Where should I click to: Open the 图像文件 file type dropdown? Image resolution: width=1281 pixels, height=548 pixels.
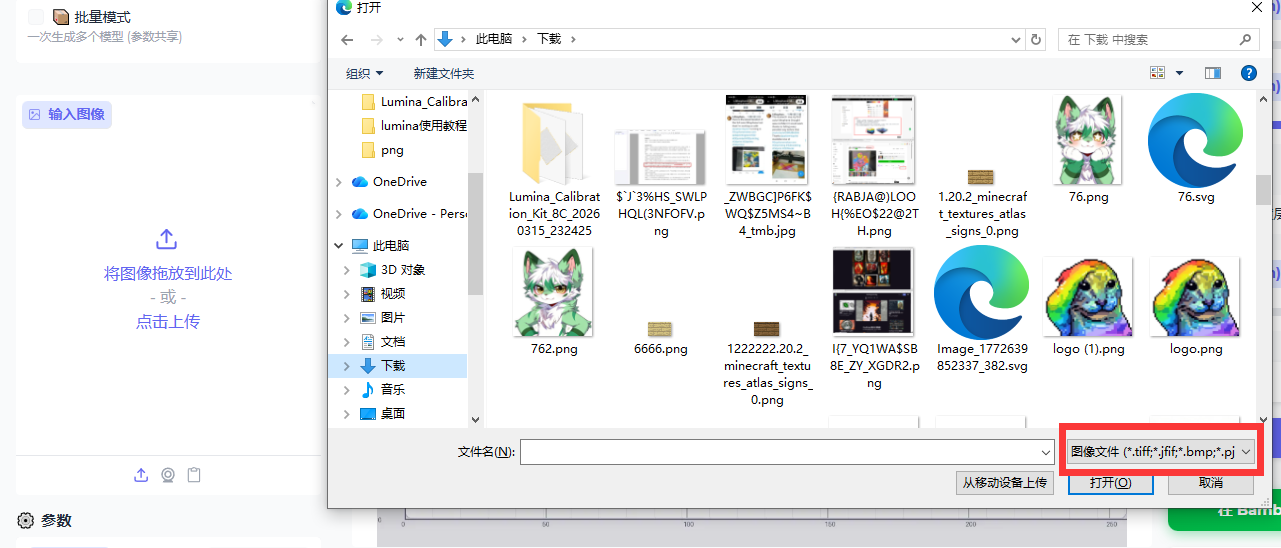click(1161, 452)
